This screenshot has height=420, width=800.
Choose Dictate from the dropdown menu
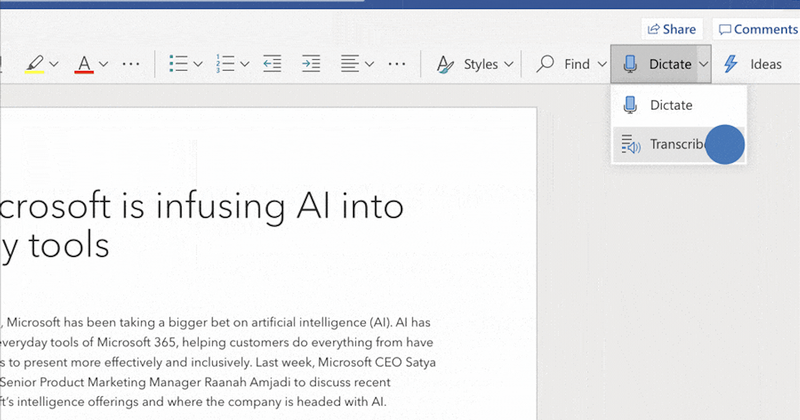679,105
